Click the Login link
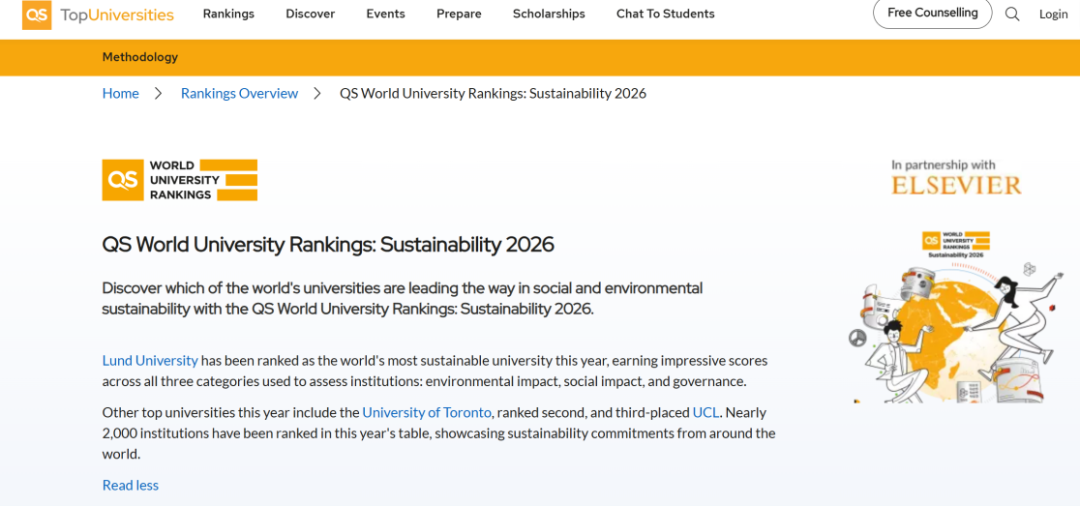The height and width of the screenshot is (506, 1080). [1053, 14]
